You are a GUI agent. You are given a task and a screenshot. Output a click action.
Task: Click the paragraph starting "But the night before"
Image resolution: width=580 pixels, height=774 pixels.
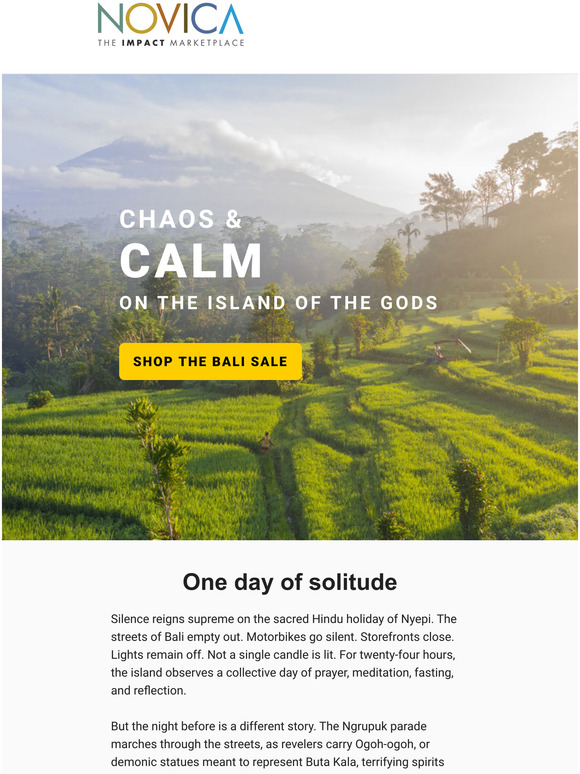[x=277, y=744]
